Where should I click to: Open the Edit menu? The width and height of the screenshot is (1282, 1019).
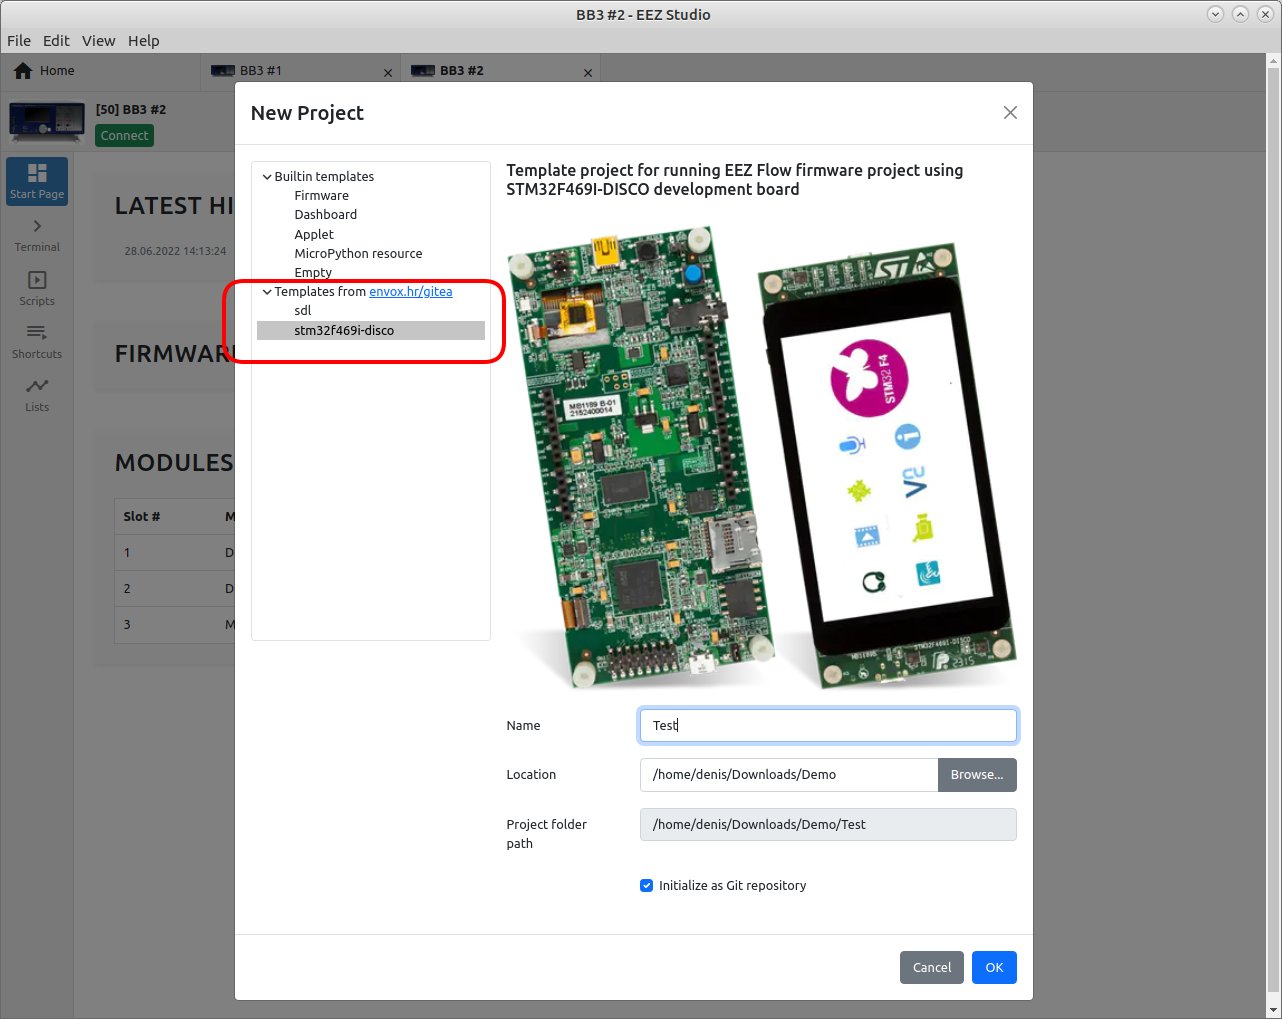[56, 41]
